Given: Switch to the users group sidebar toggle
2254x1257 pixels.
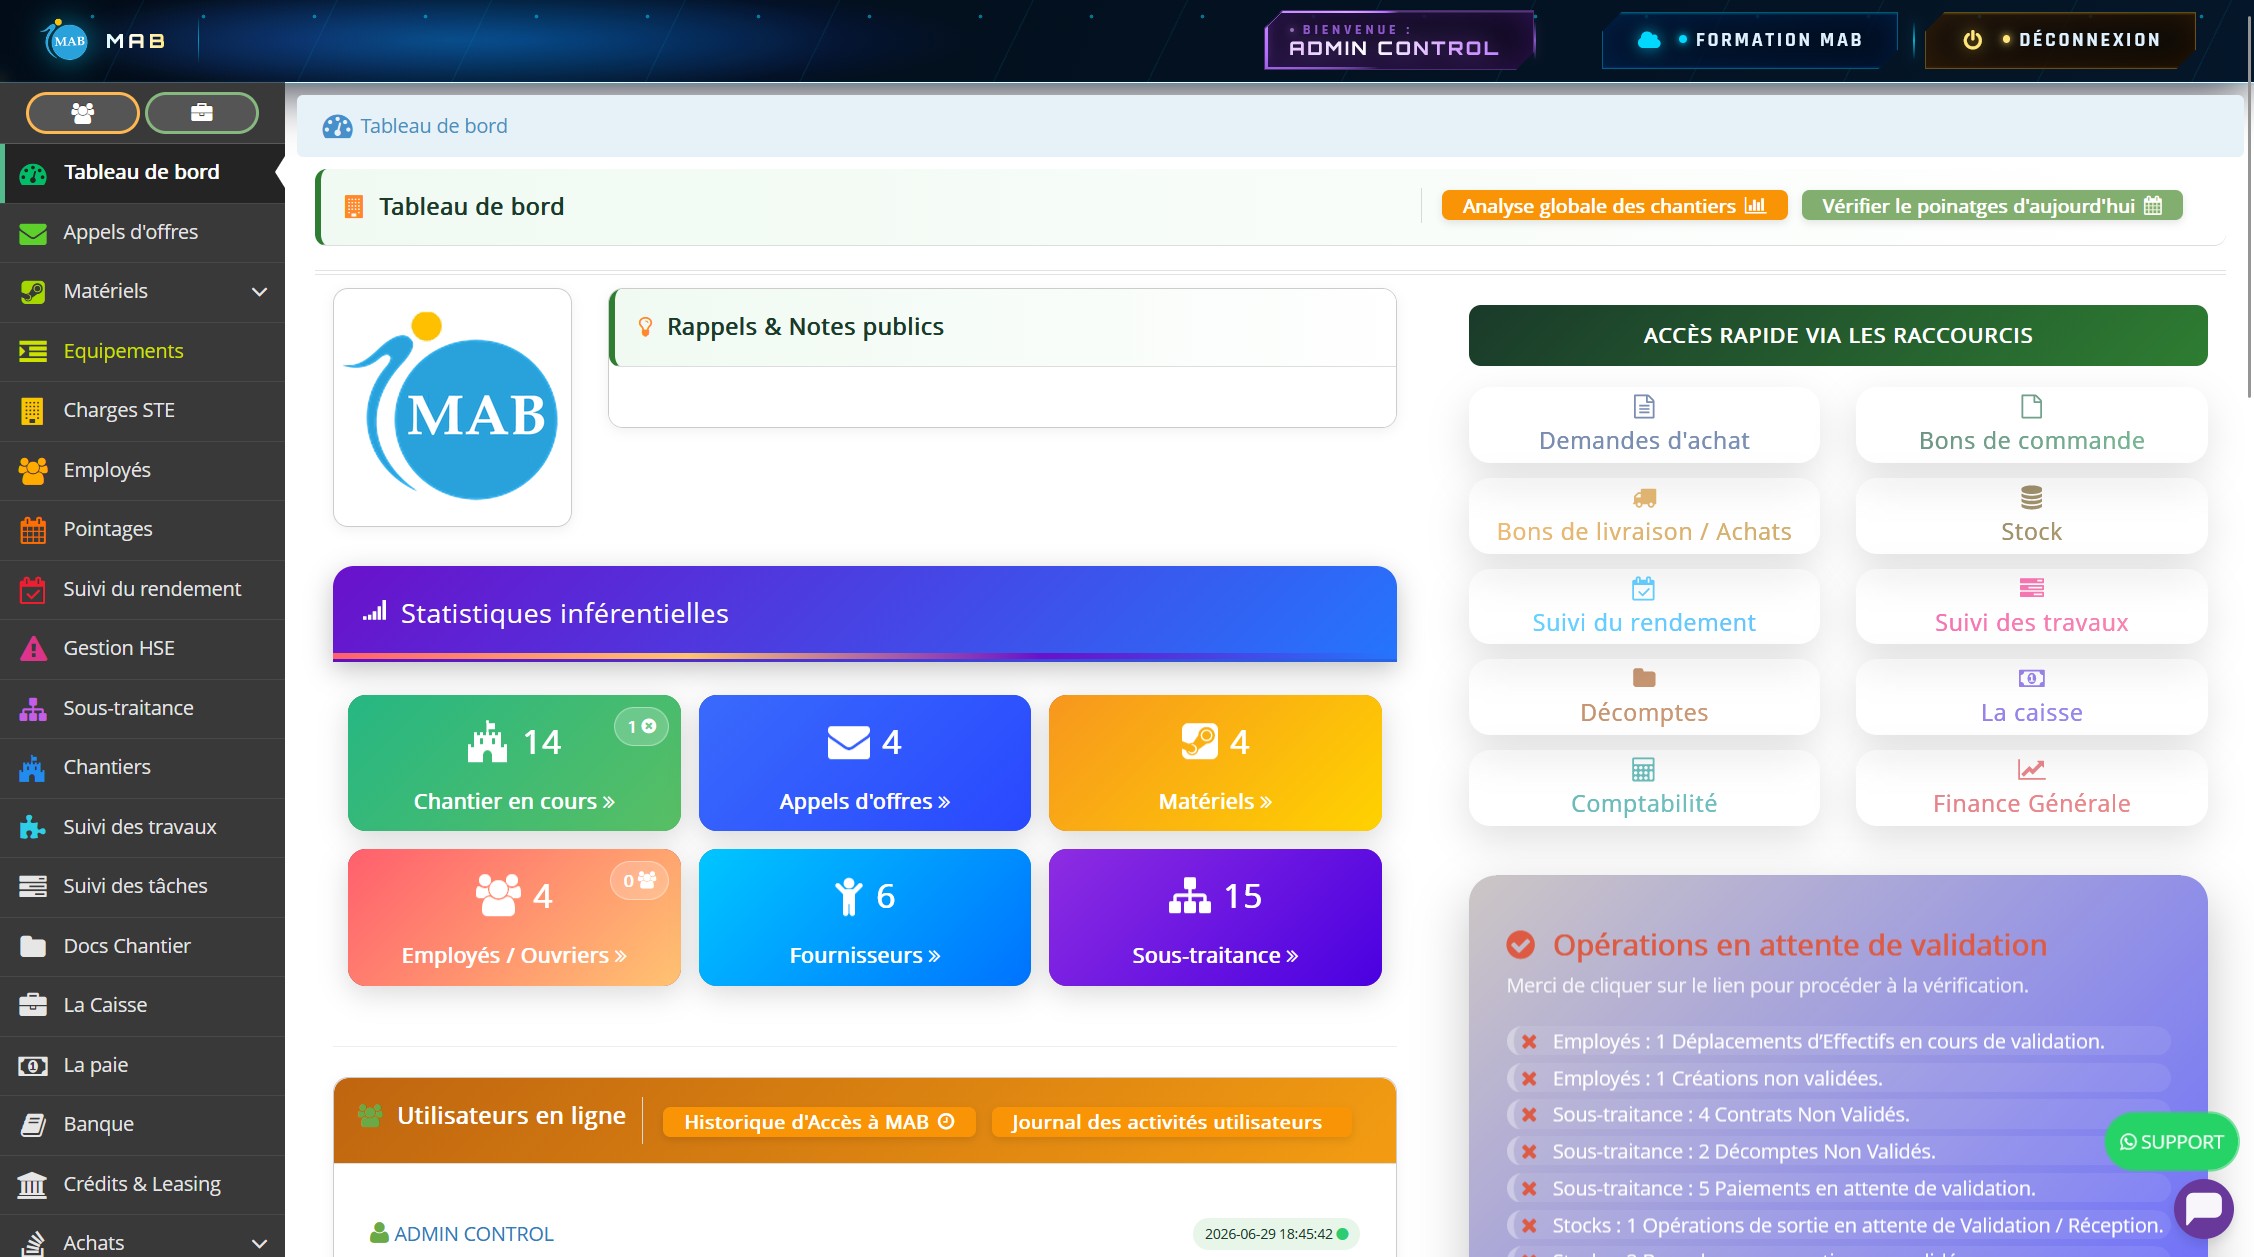Looking at the screenshot, I should [x=83, y=113].
